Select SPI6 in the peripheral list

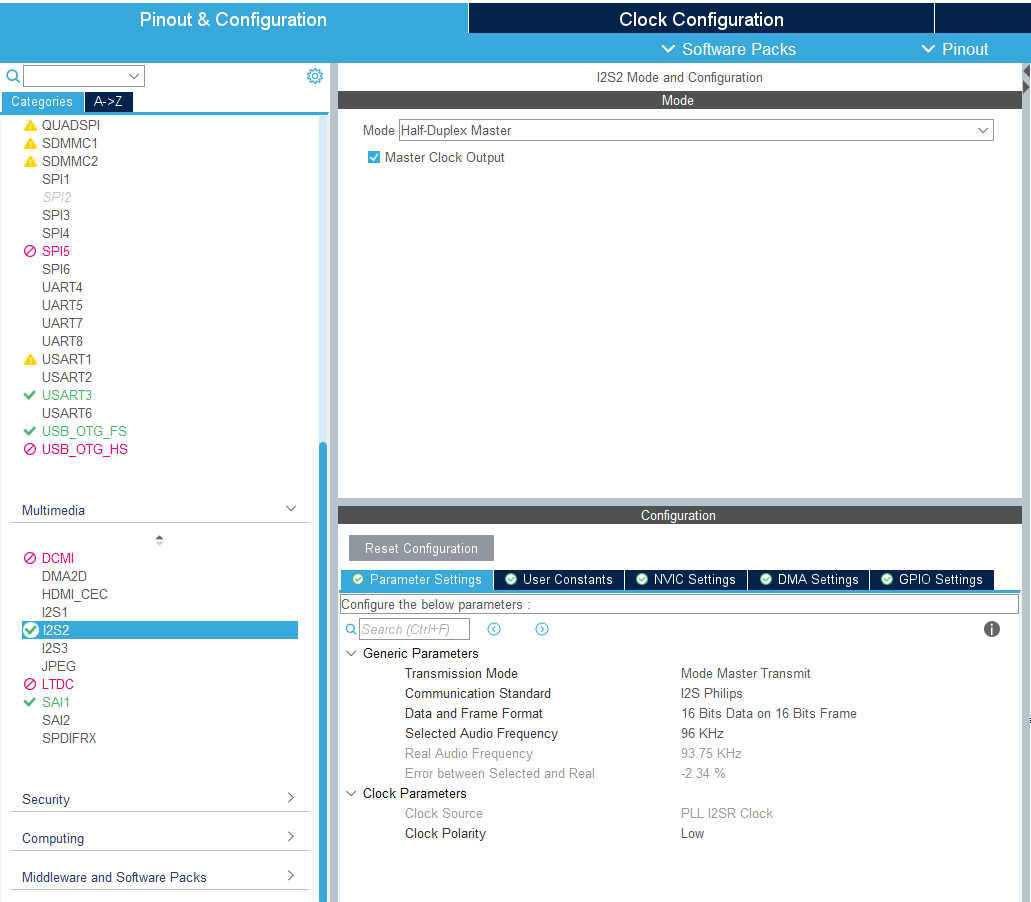tap(56, 270)
